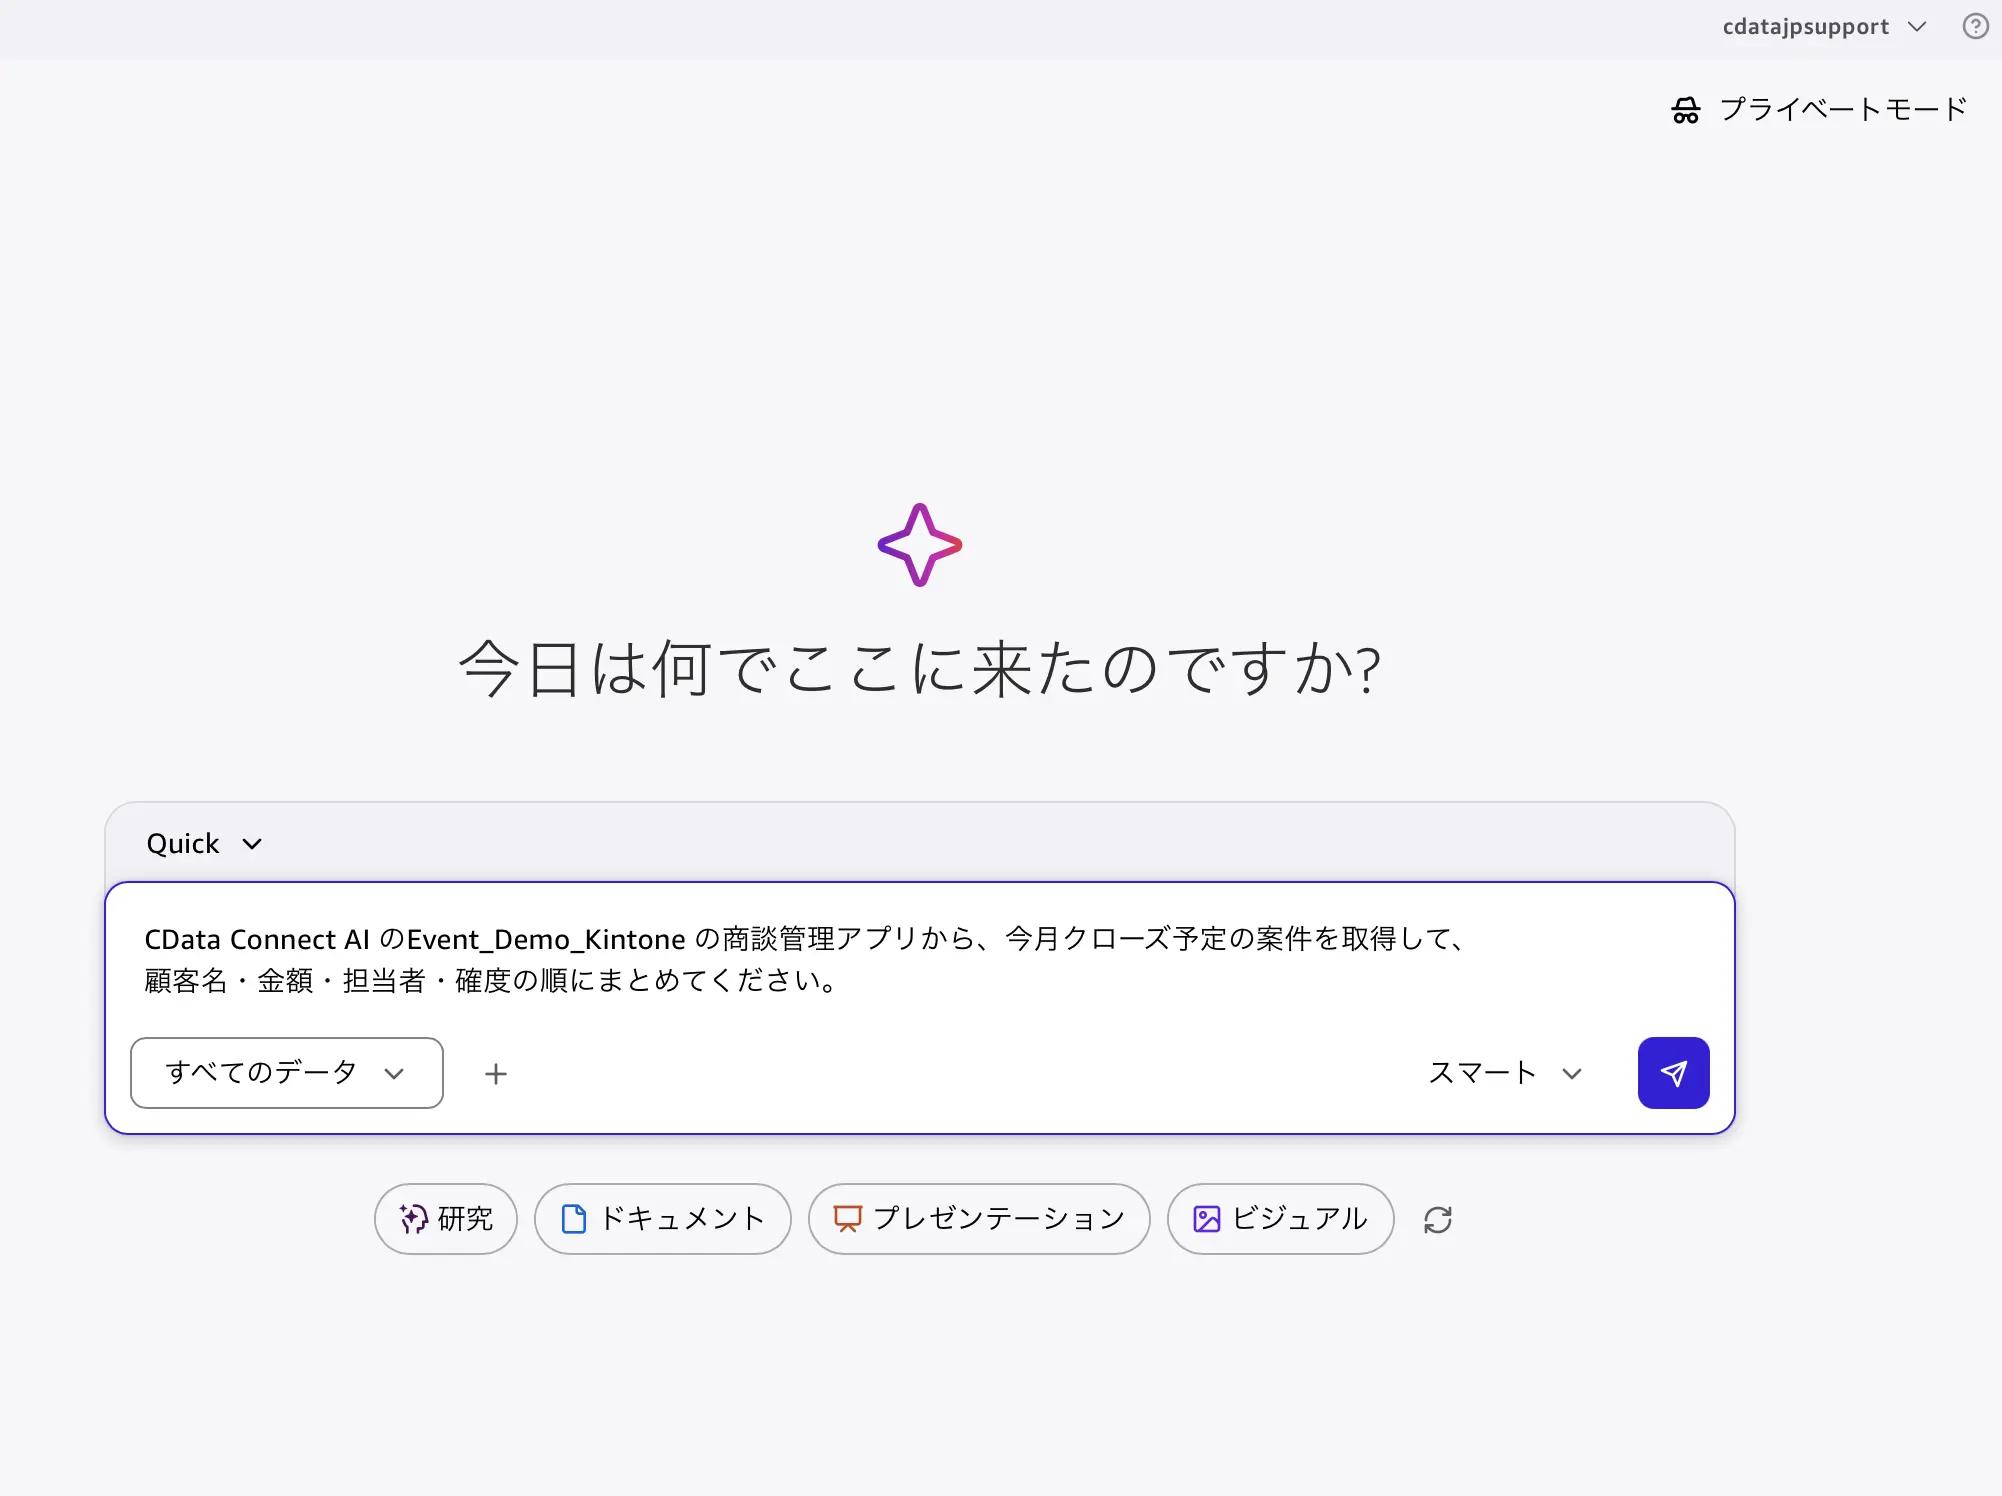Click the 今日は何でここに来たのですか? heading
The image size is (2002, 1496).
coord(920,668)
